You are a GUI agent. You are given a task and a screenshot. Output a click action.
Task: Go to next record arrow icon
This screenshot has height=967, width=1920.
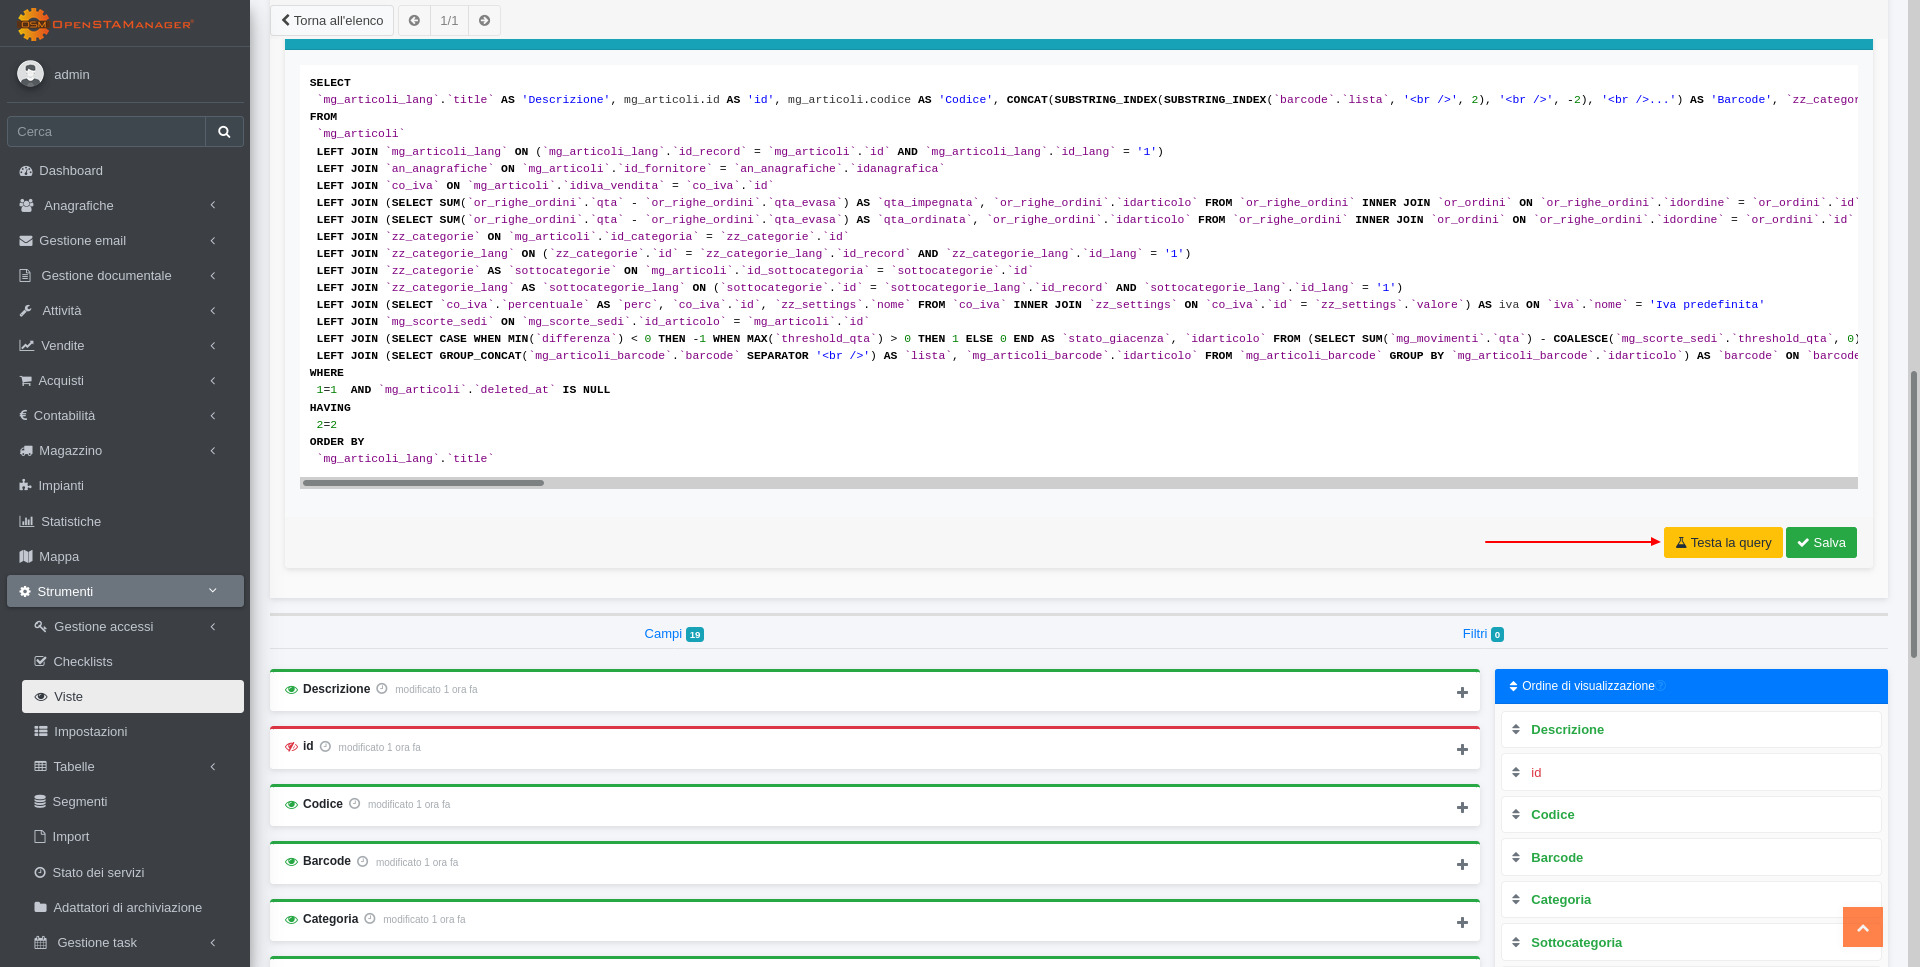(485, 21)
